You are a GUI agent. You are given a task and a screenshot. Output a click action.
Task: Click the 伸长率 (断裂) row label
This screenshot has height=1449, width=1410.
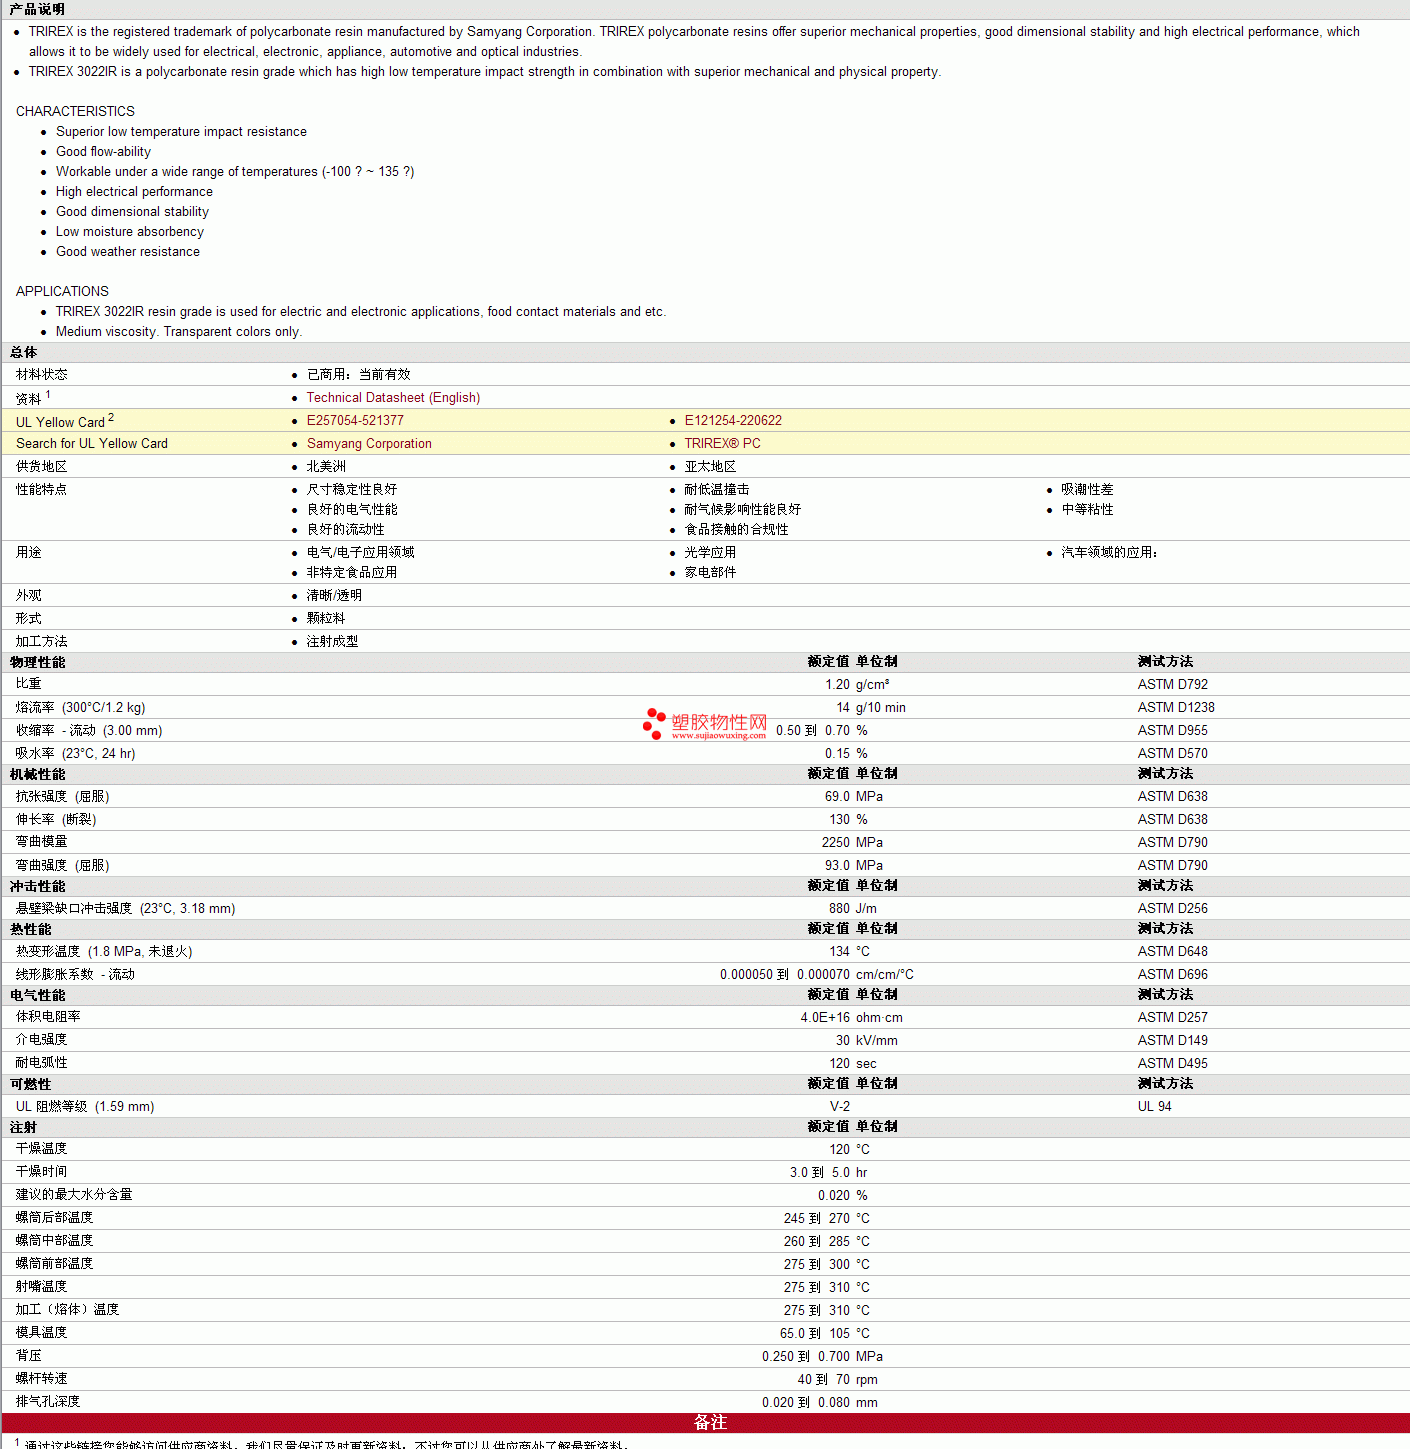tap(56, 820)
